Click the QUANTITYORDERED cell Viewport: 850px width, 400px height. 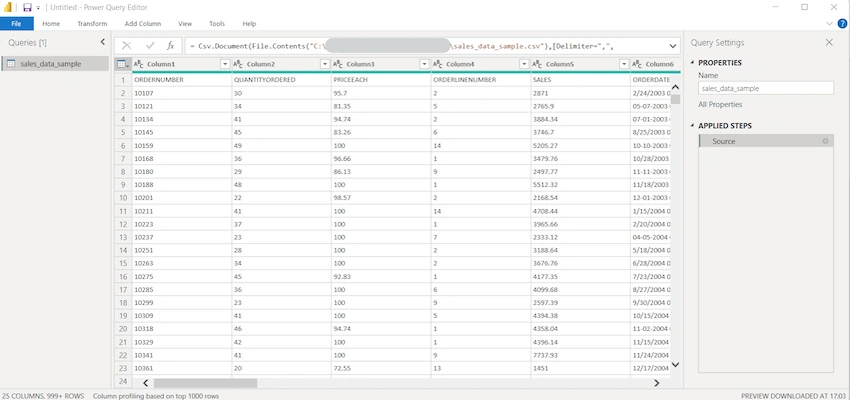(281, 80)
